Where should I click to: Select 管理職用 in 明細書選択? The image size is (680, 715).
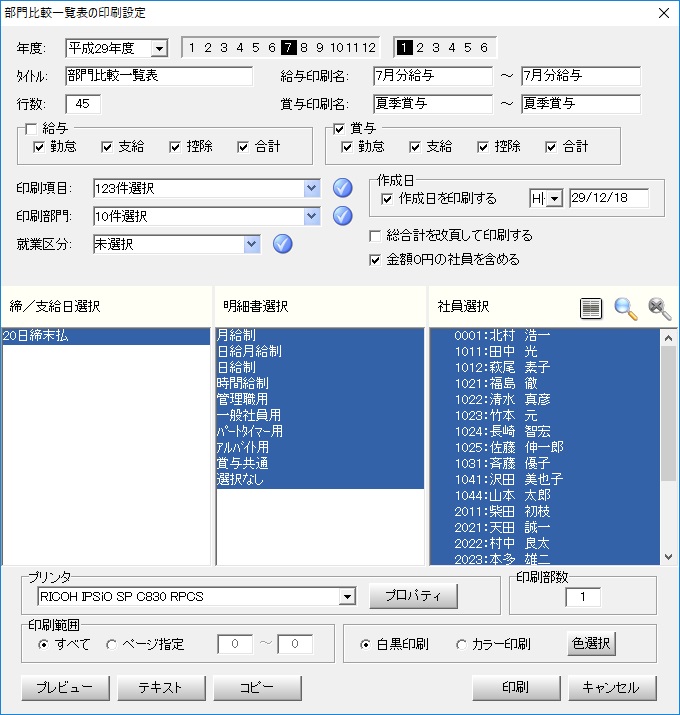click(320, 399)
